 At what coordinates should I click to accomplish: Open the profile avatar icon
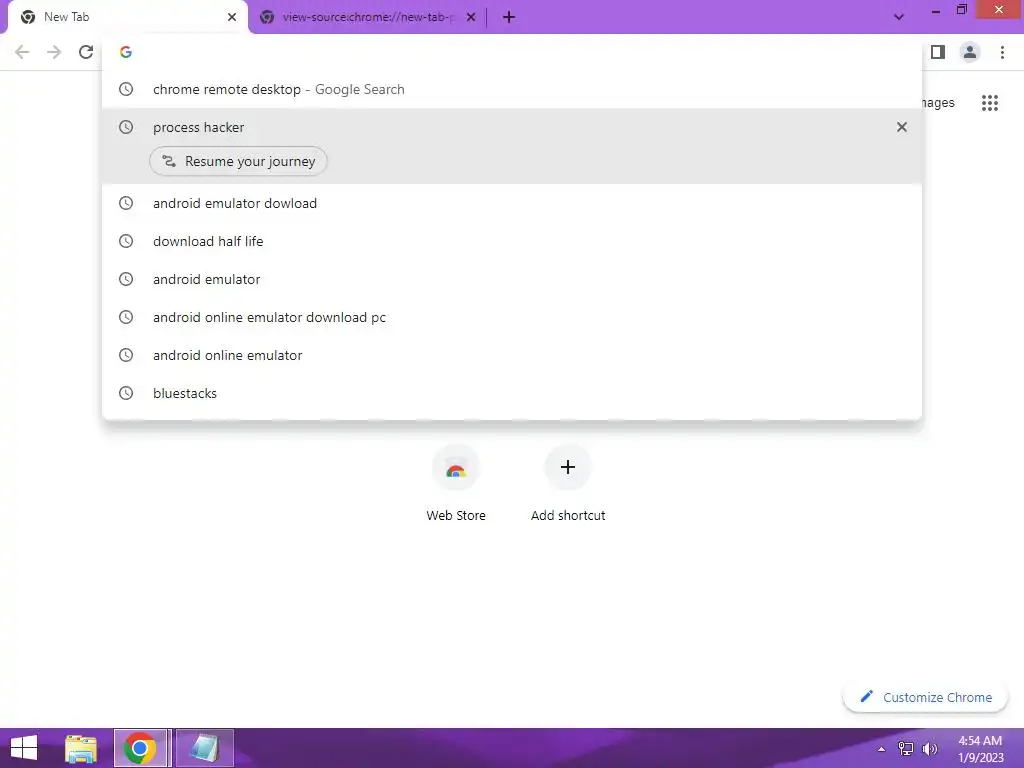click(x=970, y=52)
